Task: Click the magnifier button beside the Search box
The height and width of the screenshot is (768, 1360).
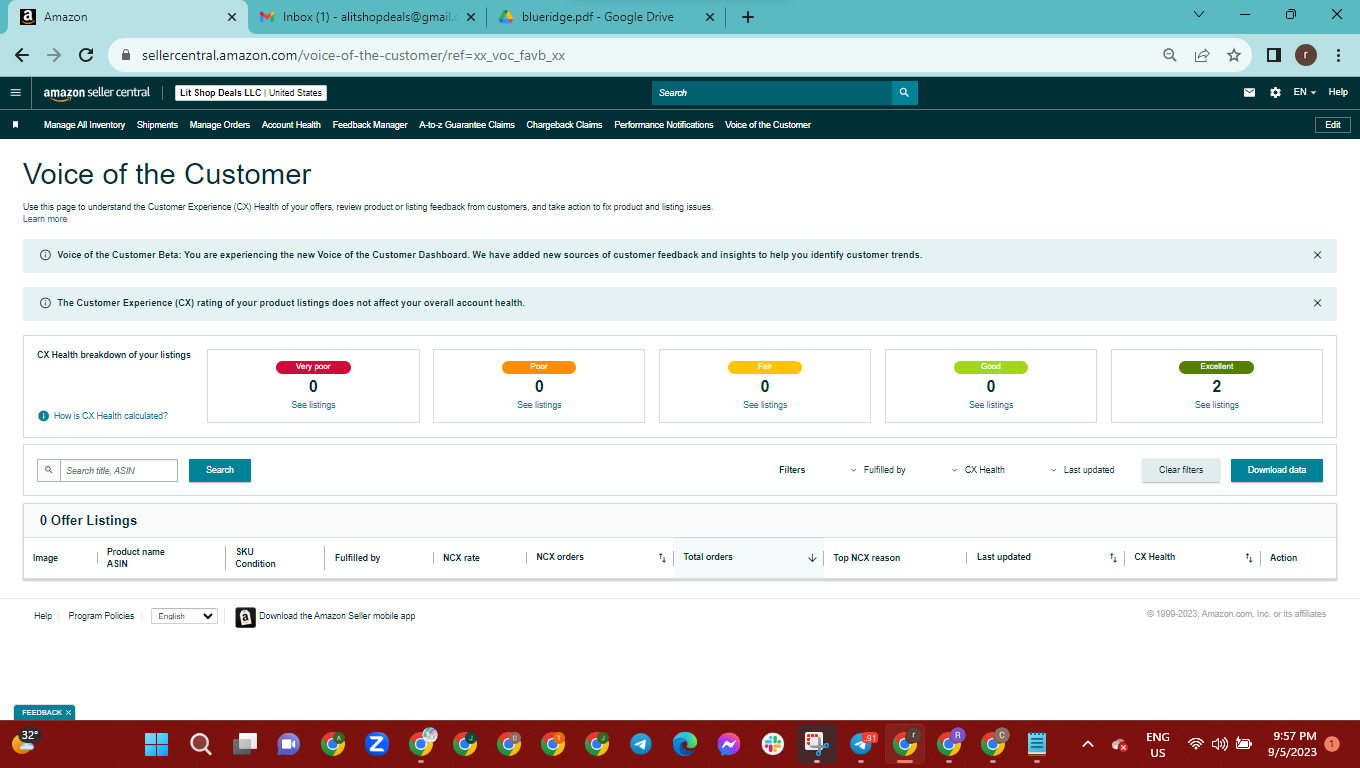Action: pyautogui.click(x=904, y=93)
